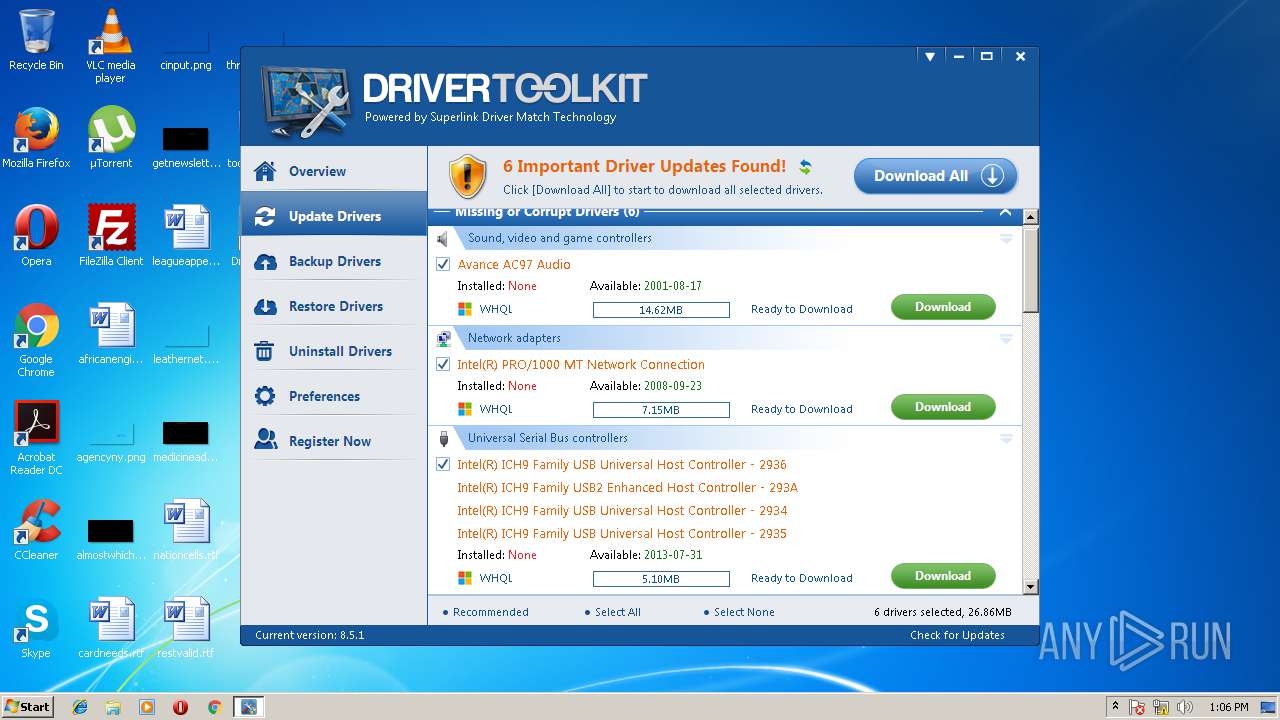Click the driver list scrollbar thumb
This screenshot has width=1280, height=720.
click(x=1031, y=268)
